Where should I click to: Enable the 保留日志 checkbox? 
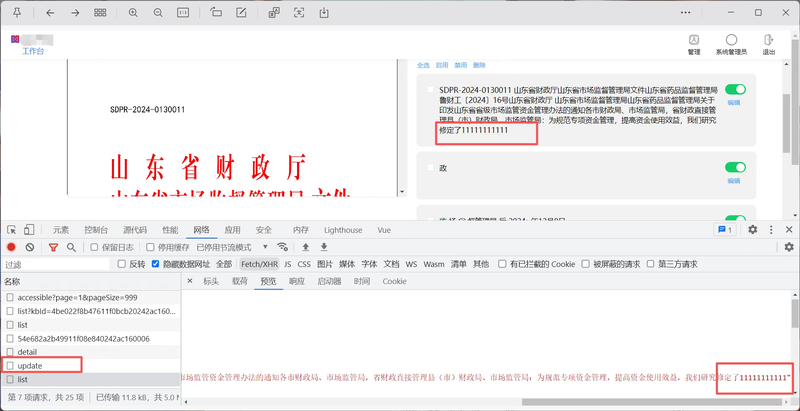coord(94,247)
